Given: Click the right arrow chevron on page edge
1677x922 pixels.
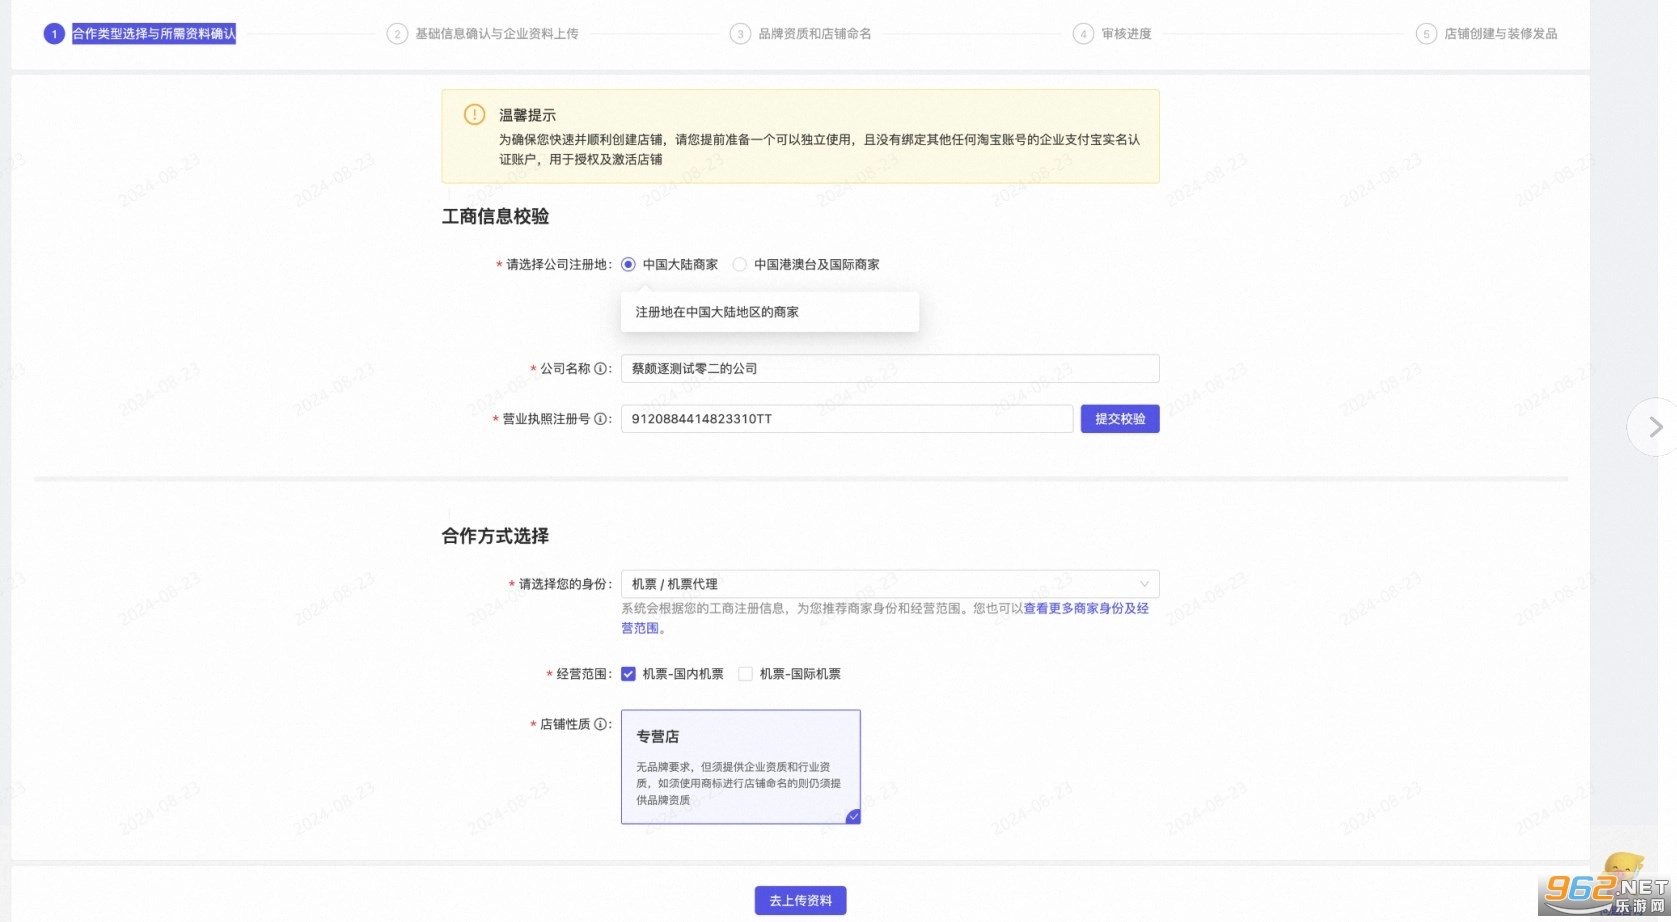Looking at the screenshot, I should (1655, 427).
